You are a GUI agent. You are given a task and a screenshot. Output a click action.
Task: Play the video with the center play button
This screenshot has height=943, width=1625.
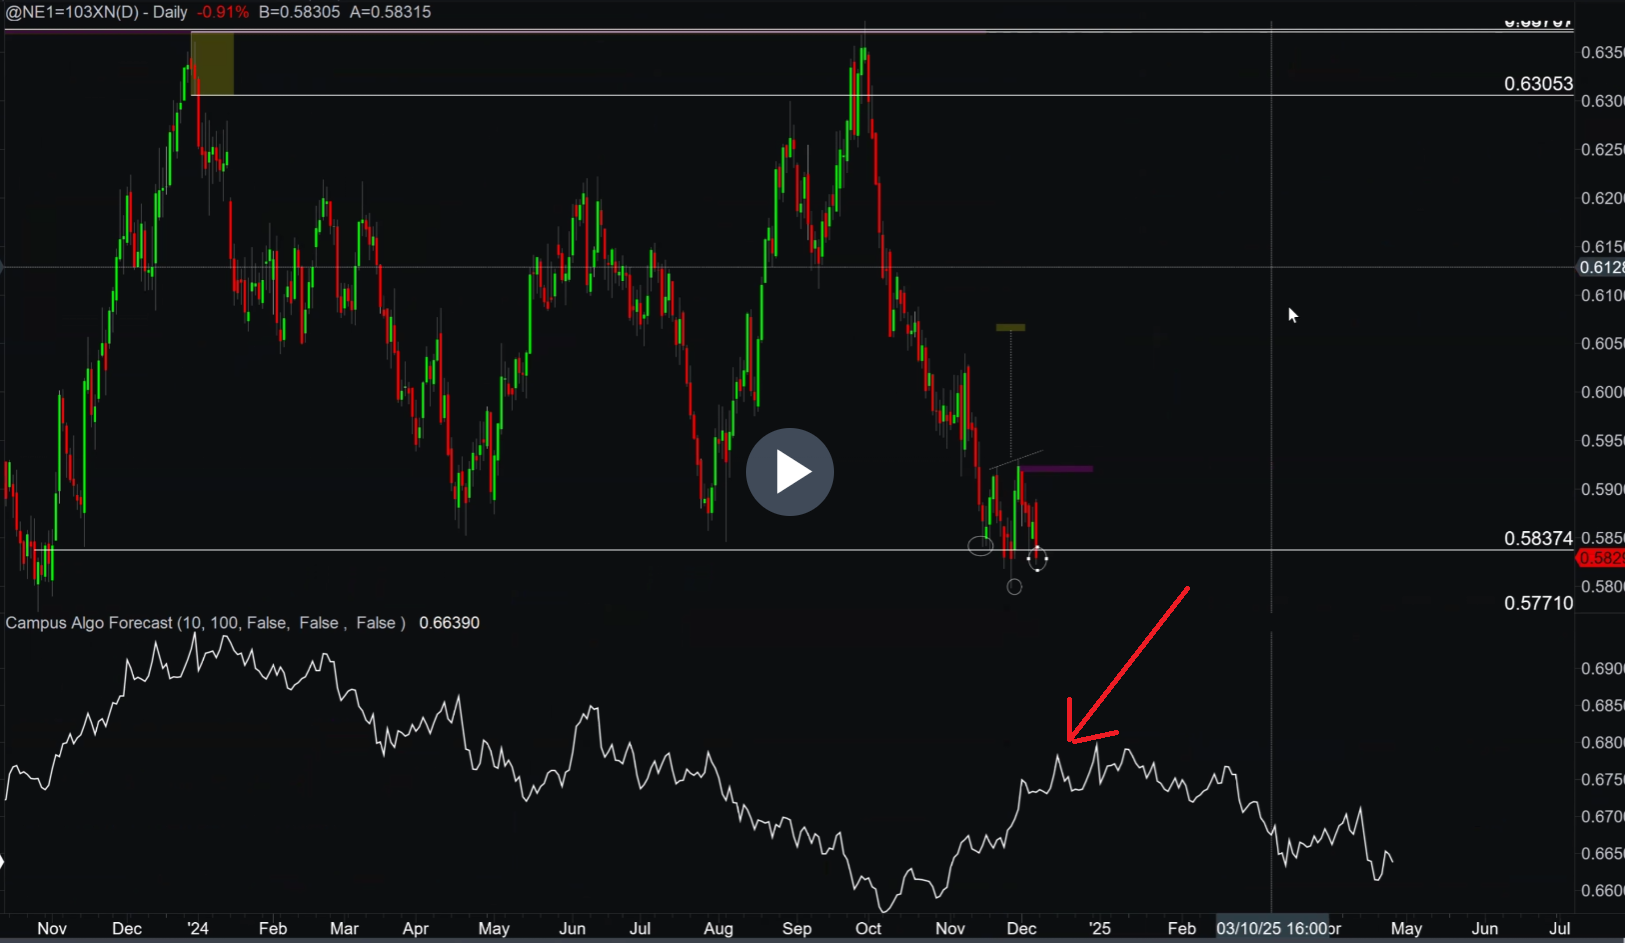[790, 472]
